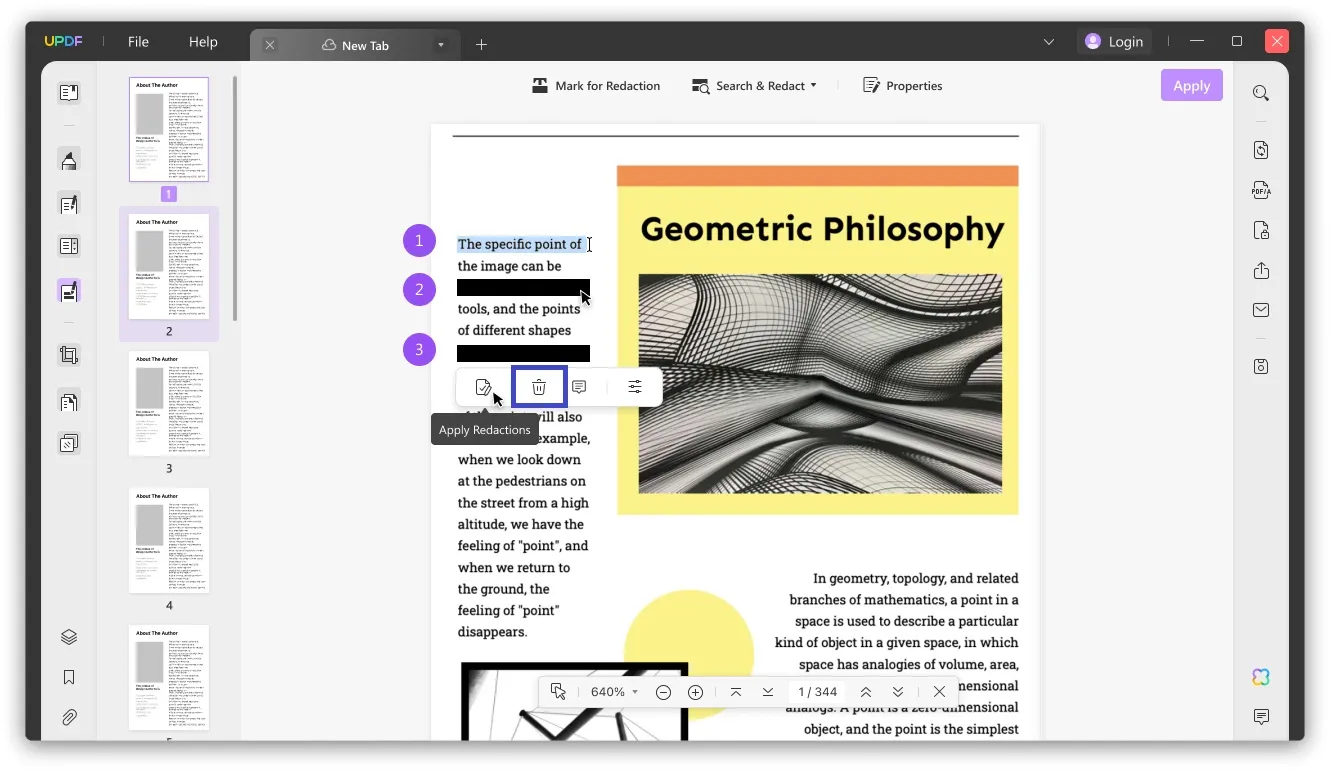
Task: Select the Comment highlighter tool in sidebar
Action: coord(69,160)
